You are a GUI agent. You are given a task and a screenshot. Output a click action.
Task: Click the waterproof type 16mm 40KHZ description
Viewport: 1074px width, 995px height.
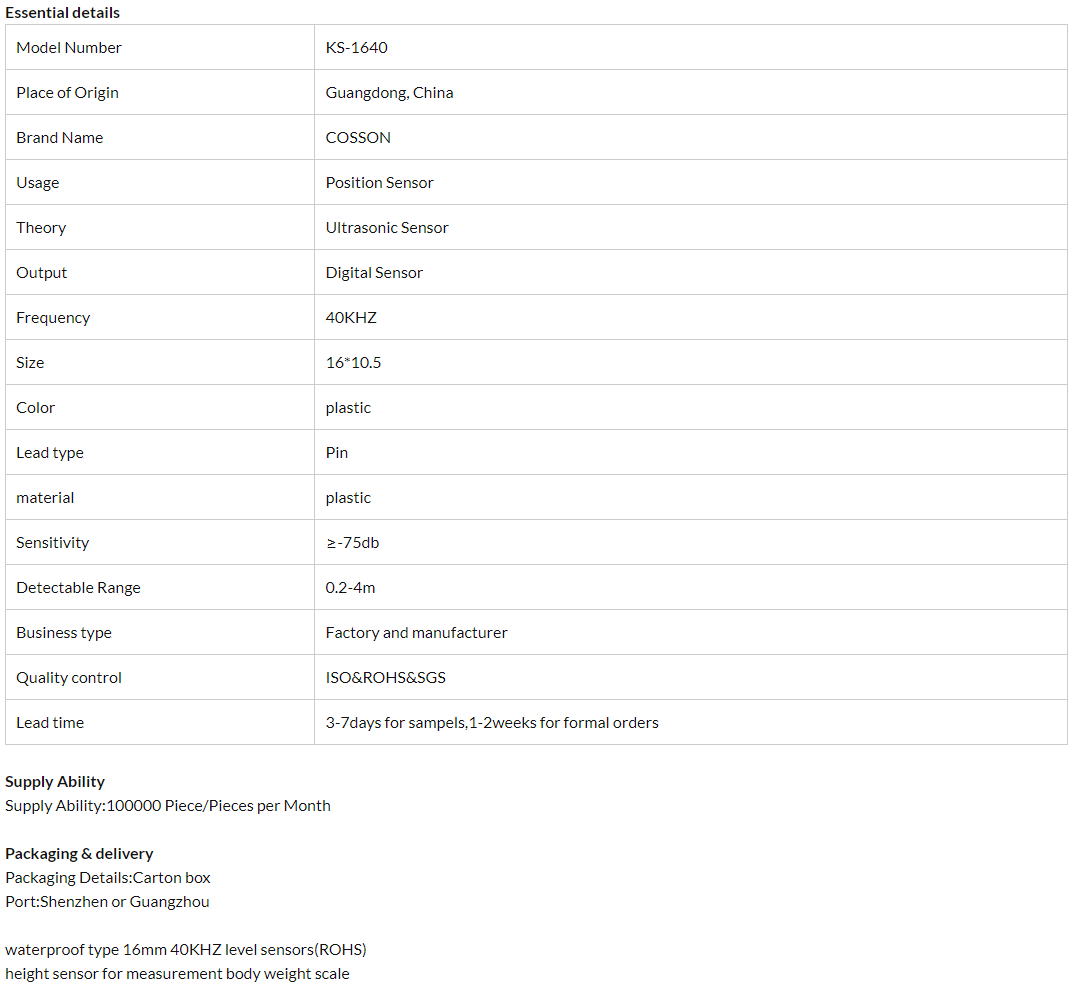tap(192, 950)
